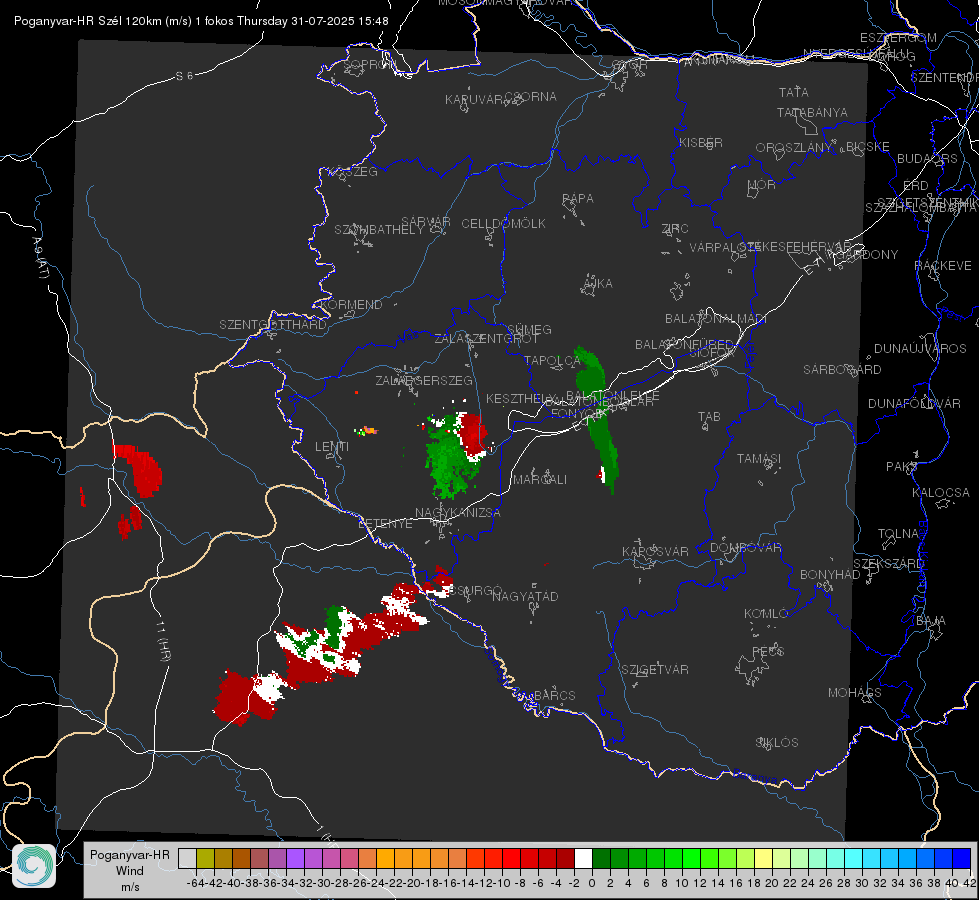Select the AJKA town label
This screenshot has height=900, width=979.
coord(597,283)
